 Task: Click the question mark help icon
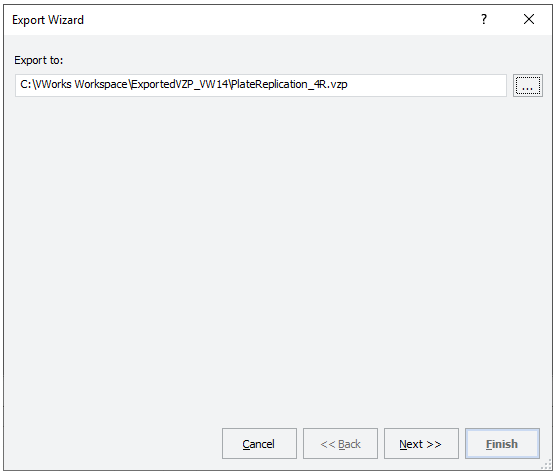click(484, 19)
